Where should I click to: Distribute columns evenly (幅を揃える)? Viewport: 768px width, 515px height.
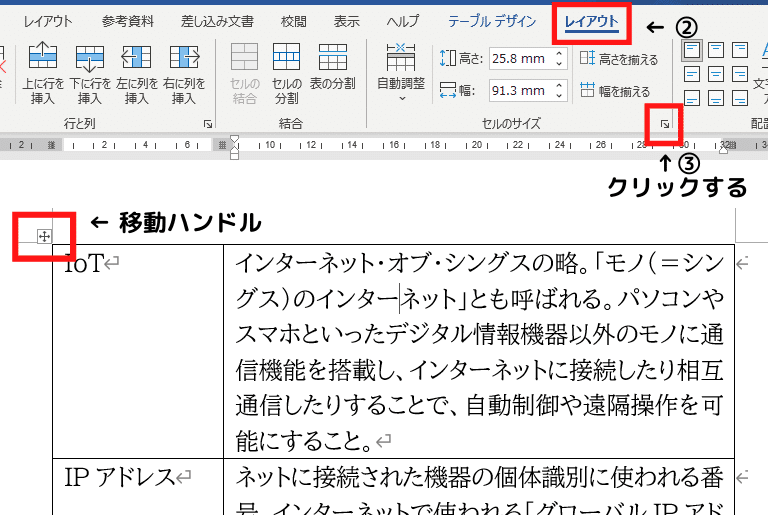click(x=615, y=91)
